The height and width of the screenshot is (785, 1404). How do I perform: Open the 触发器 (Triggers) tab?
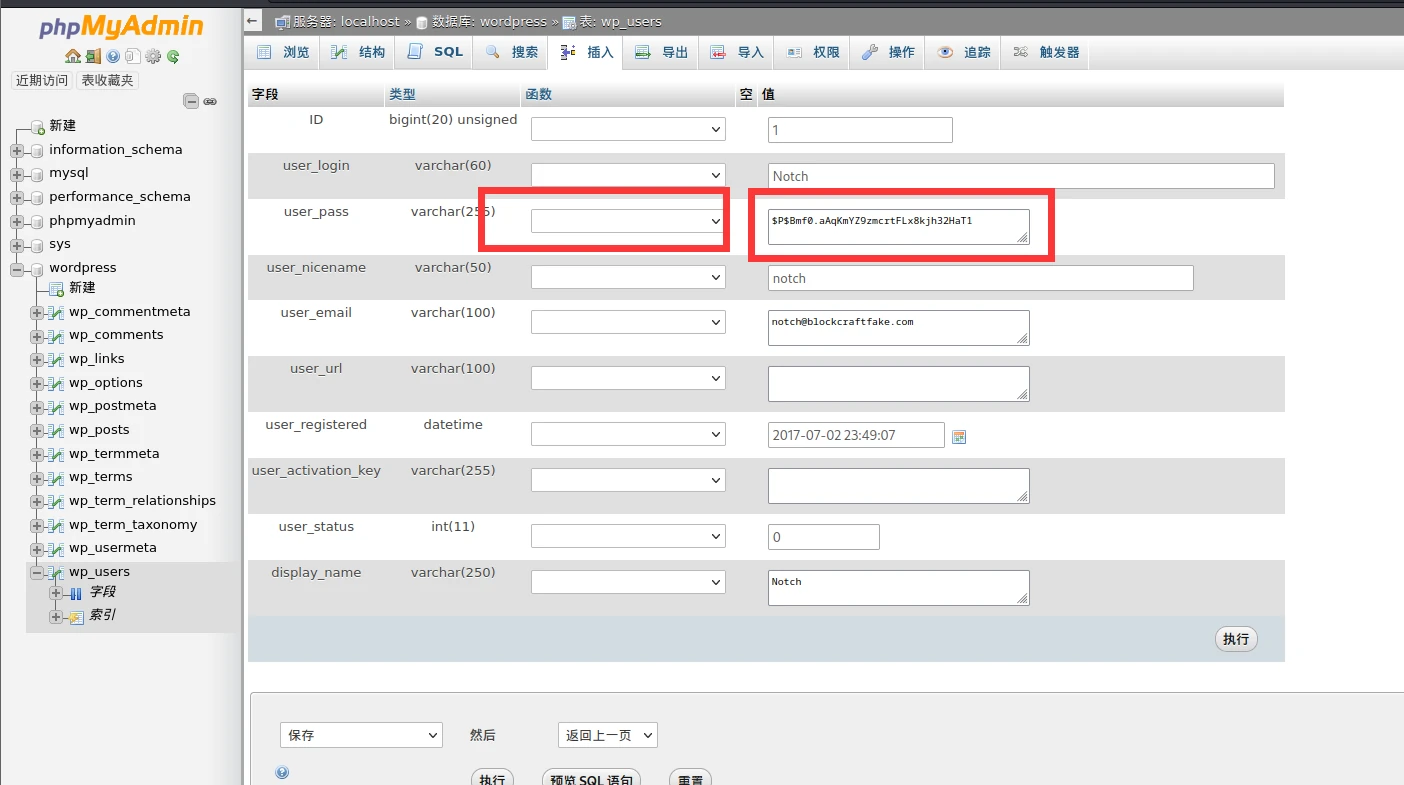point(1045,52)
